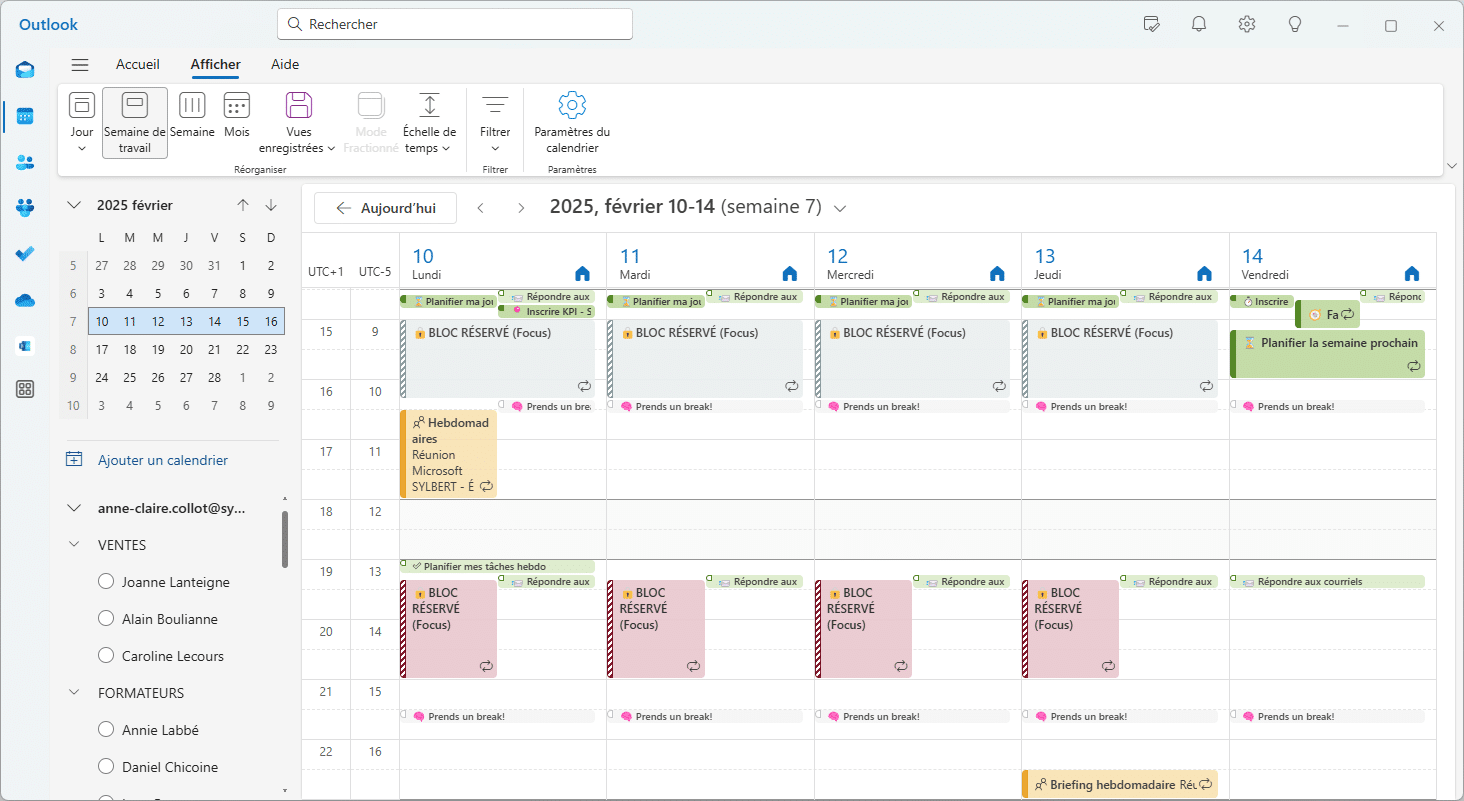
Task: Open the To Do checkmark icon
Action: pyautogui.click(x=25, y=254)
